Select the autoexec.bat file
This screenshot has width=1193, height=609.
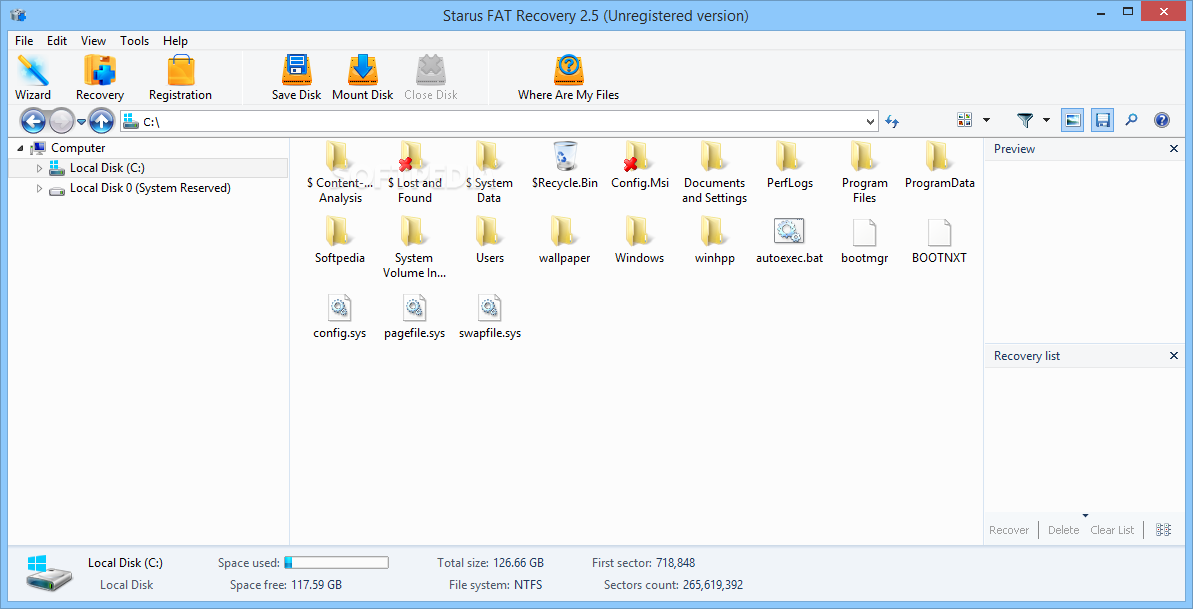[789, 241]
